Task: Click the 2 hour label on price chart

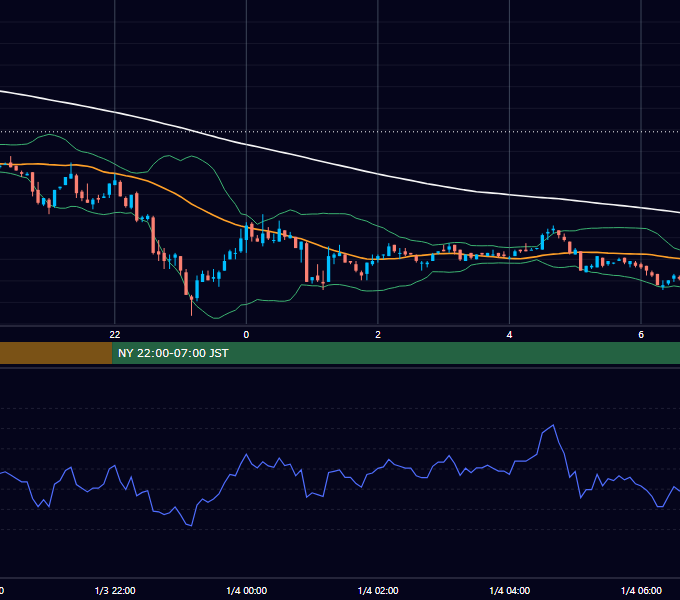Action: pyautogui.click(x=378, y=334)
